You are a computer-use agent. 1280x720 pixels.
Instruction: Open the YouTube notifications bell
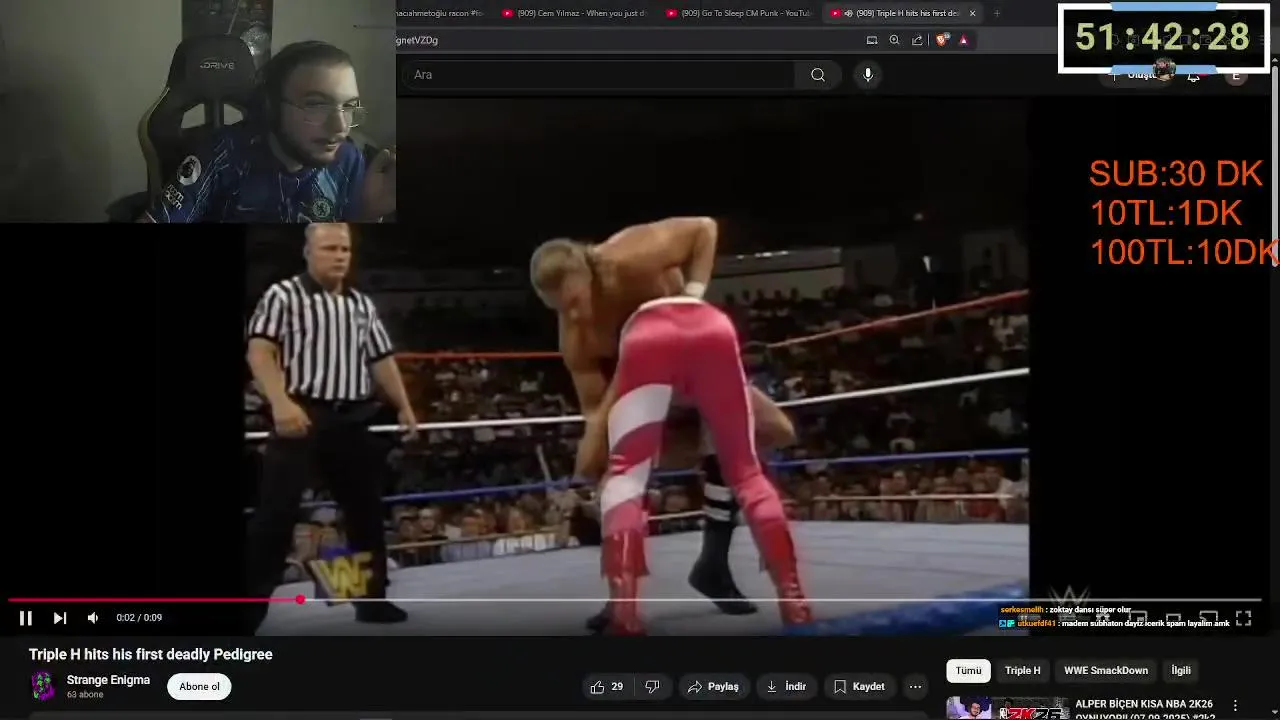1193,76
